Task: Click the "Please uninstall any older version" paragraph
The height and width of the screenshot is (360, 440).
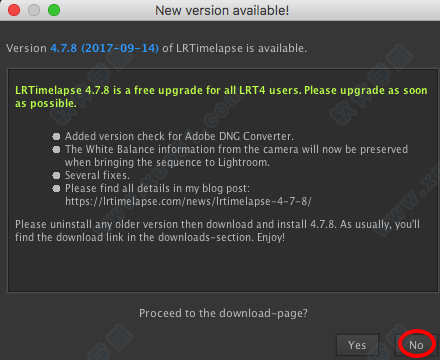Action: coord(217,231)
